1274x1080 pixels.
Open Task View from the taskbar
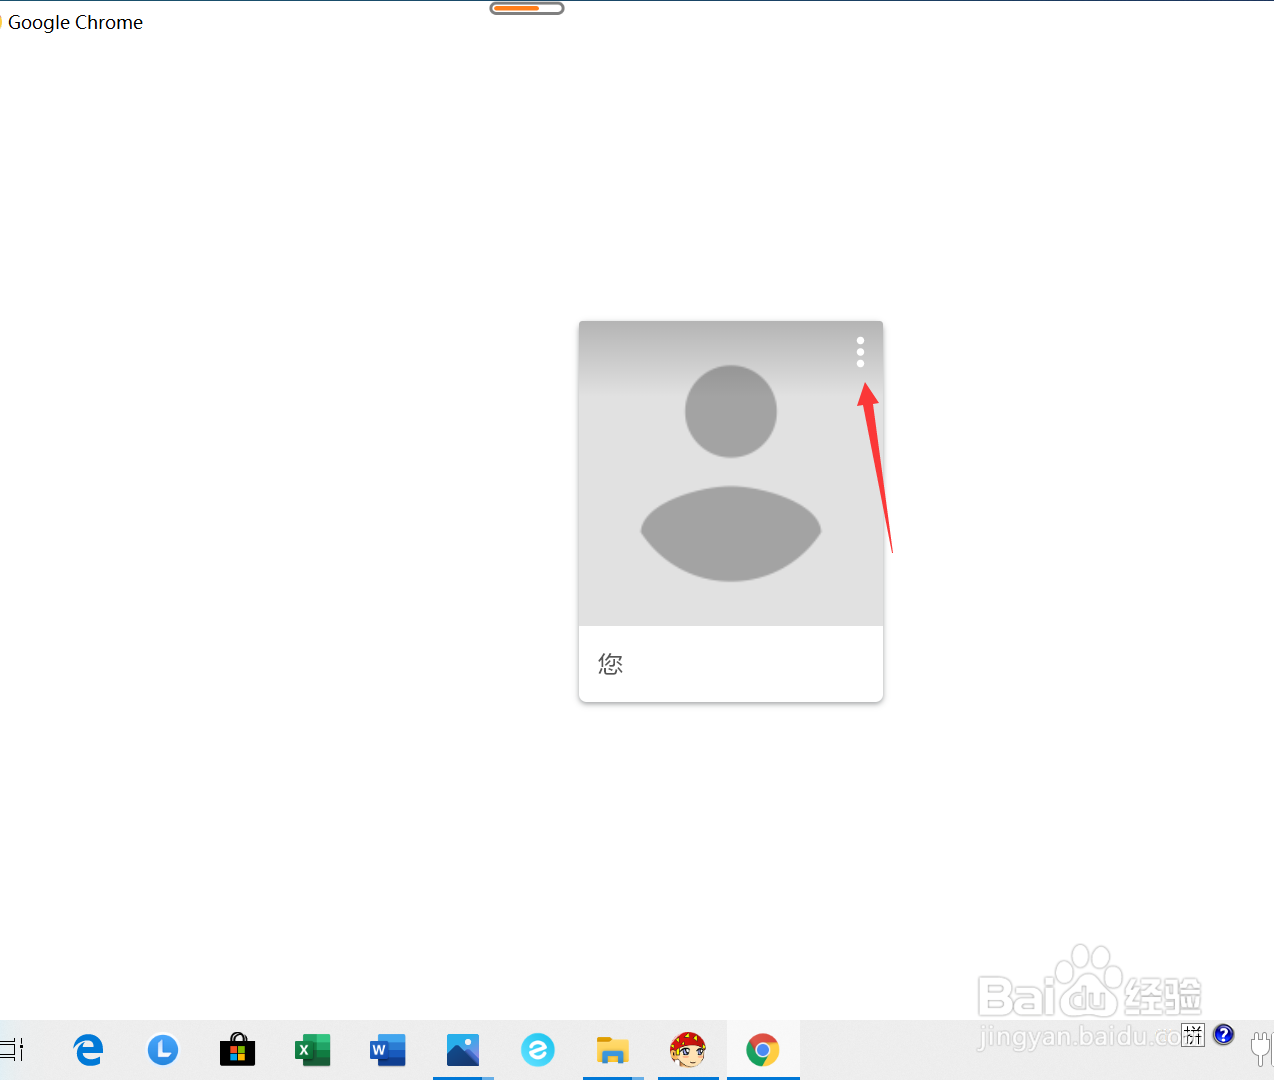click(11, 1050)
